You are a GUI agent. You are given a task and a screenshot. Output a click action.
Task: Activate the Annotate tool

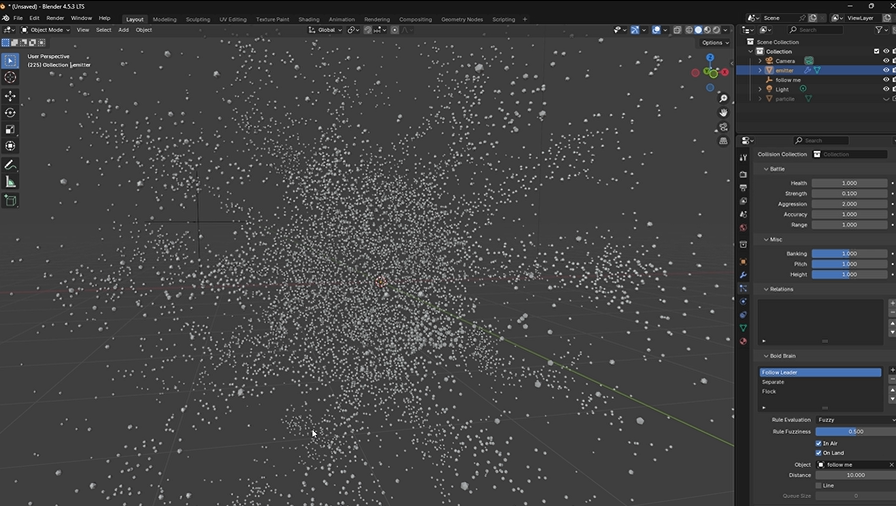pyautogui.click(x=10, y=165)
